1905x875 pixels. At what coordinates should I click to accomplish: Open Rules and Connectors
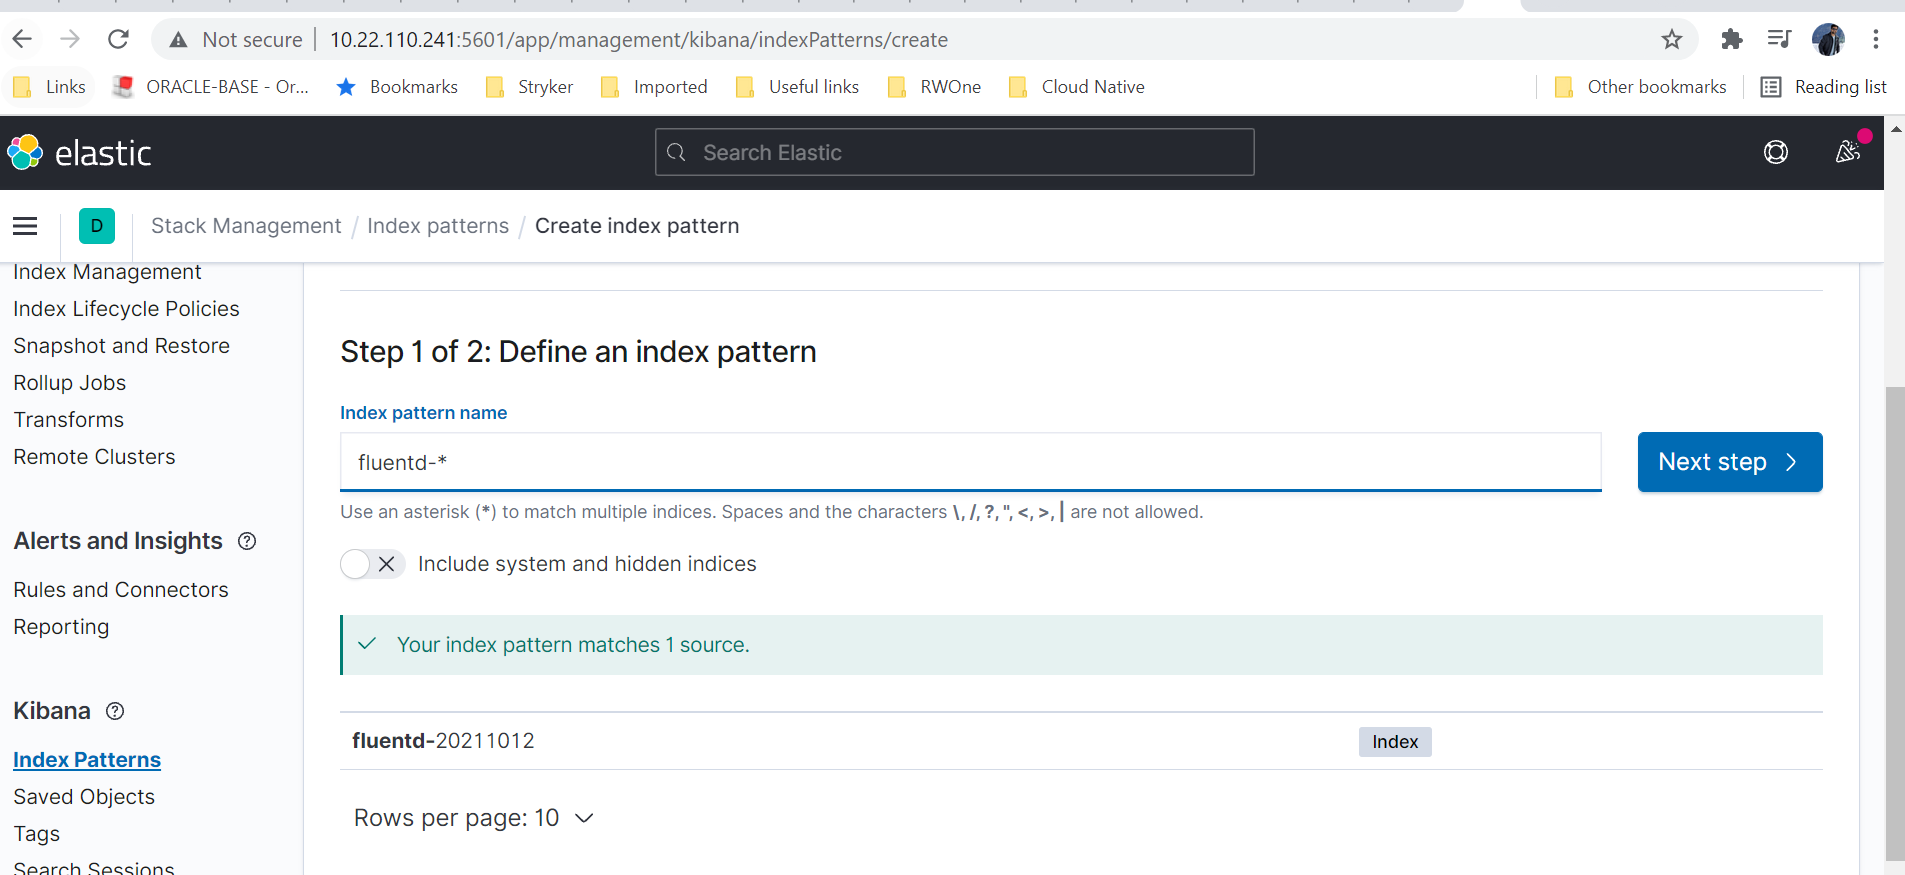click(x=120, y=590)
